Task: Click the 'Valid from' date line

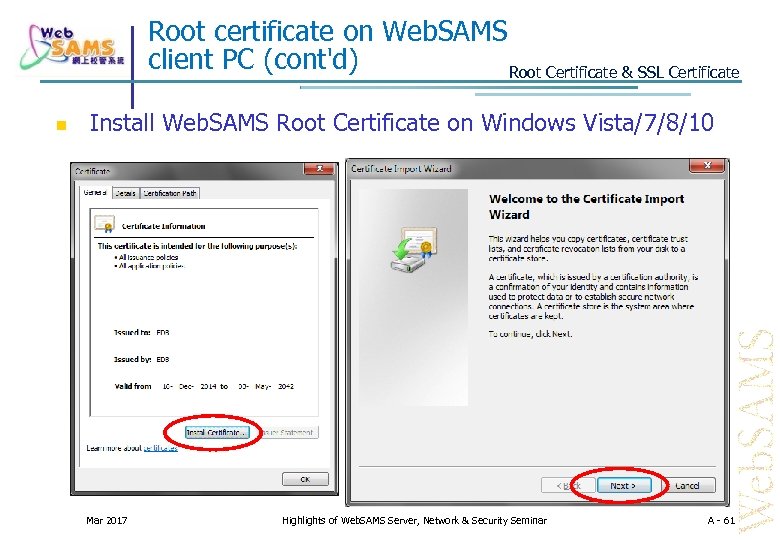Action: pyautogui.click(x=204, y=386)
